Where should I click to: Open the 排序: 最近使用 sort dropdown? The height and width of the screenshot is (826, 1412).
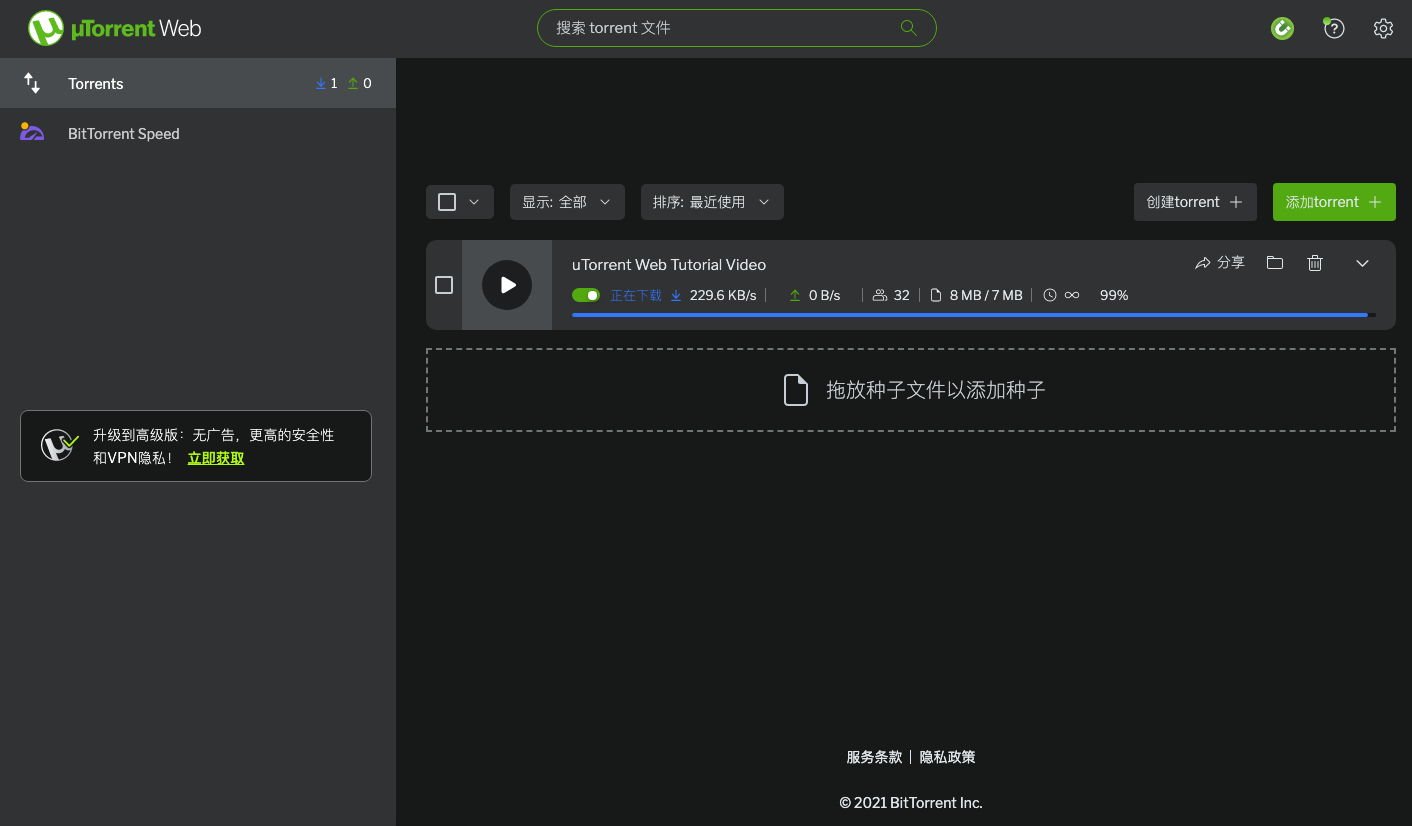point(712,202)
